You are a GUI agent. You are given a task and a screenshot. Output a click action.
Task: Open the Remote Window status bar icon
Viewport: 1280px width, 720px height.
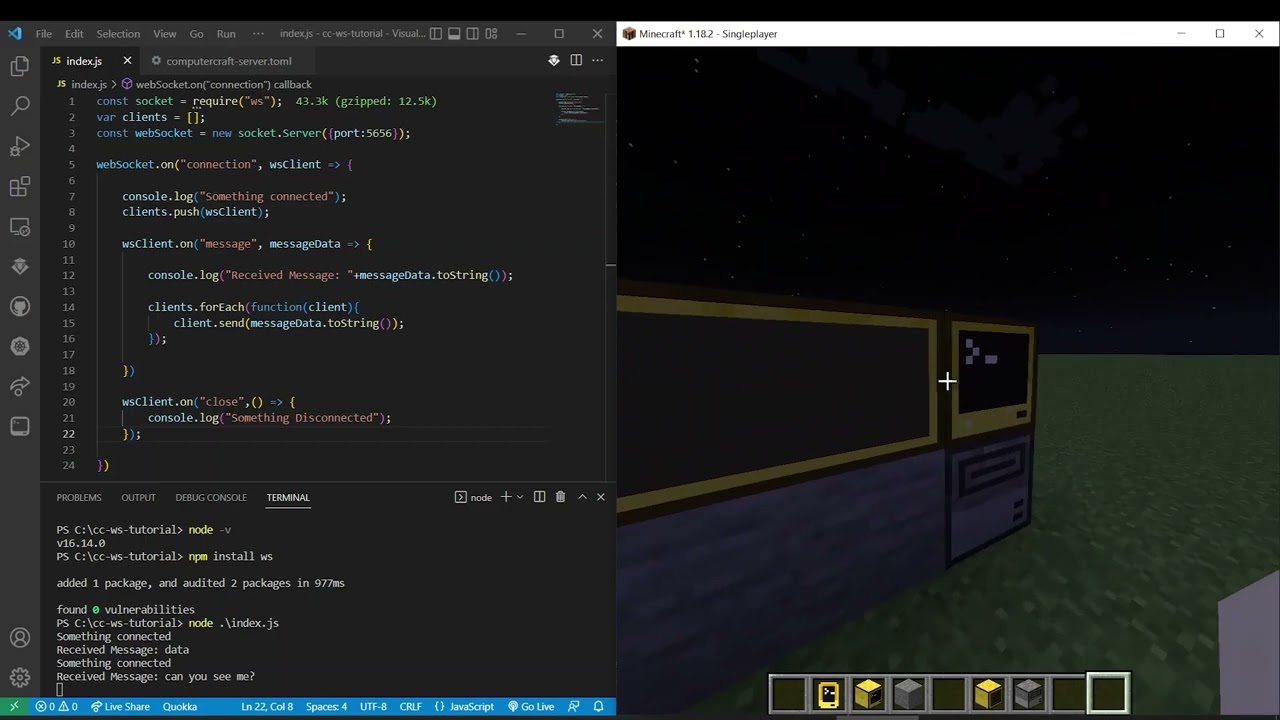(14, 706)
